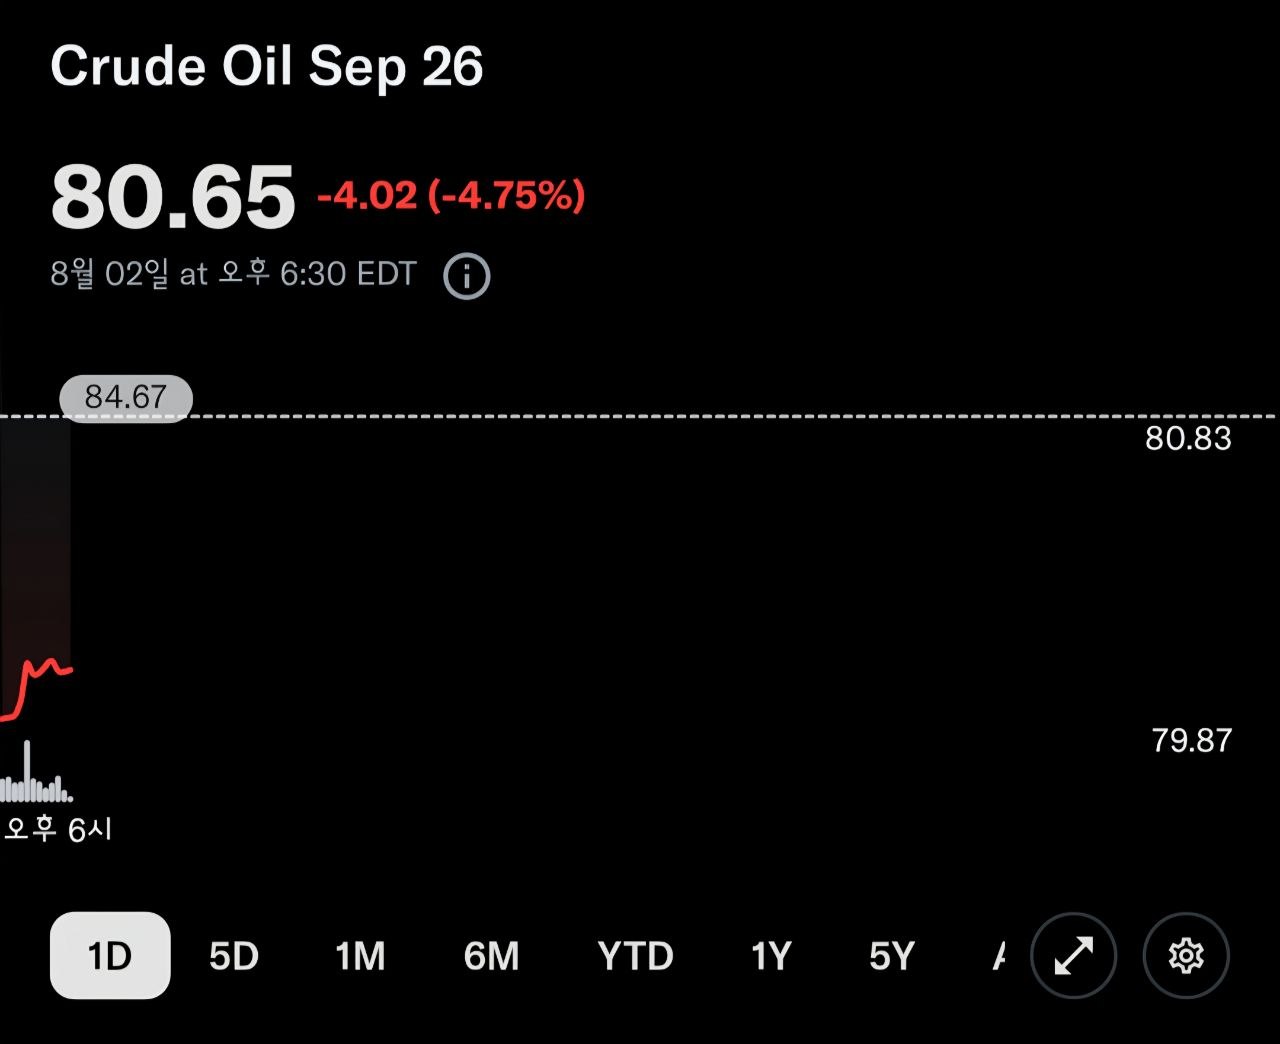The image size is (1280, 1044).
Task: Show the 5Y chart range
Action: coord(892,957)
